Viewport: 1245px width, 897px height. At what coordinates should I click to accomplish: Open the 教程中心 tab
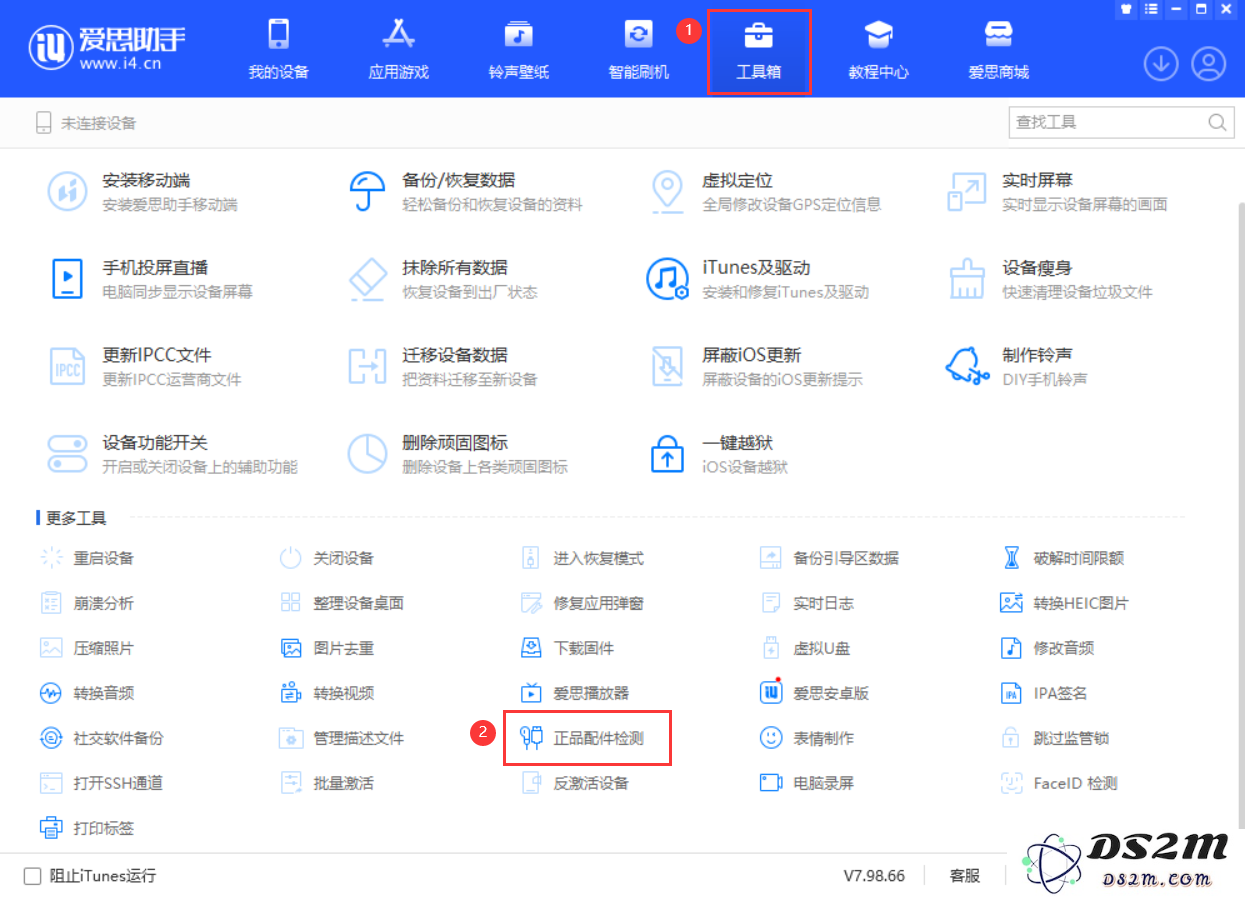[878, 50]
